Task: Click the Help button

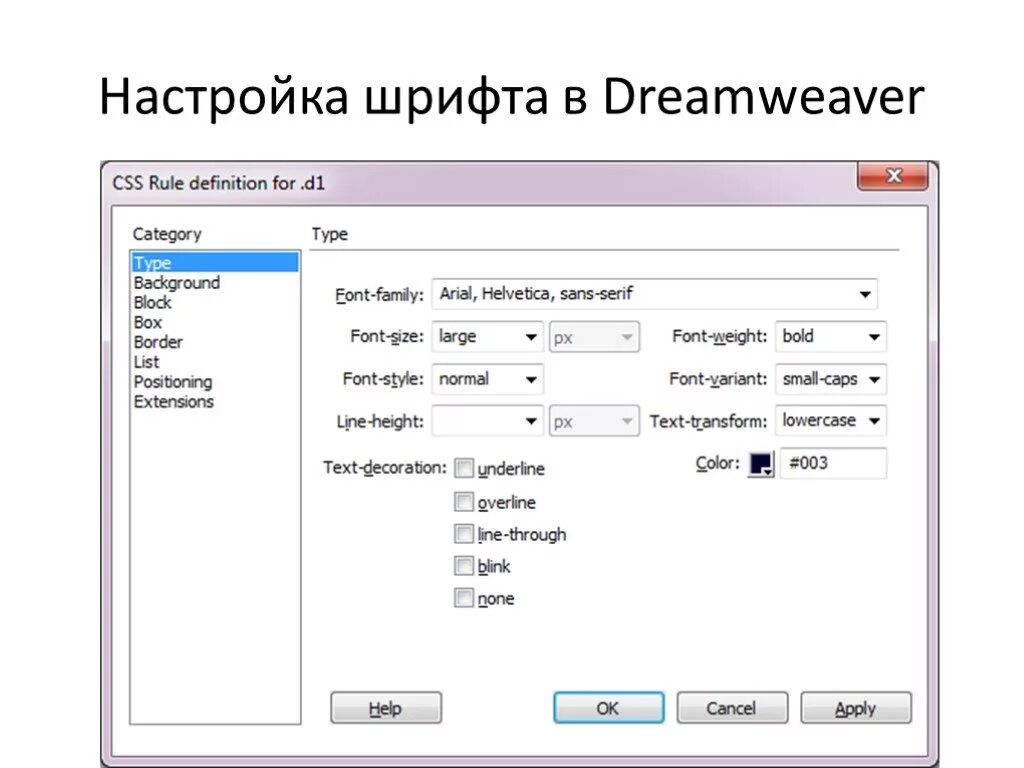Action: click(386, 708)
